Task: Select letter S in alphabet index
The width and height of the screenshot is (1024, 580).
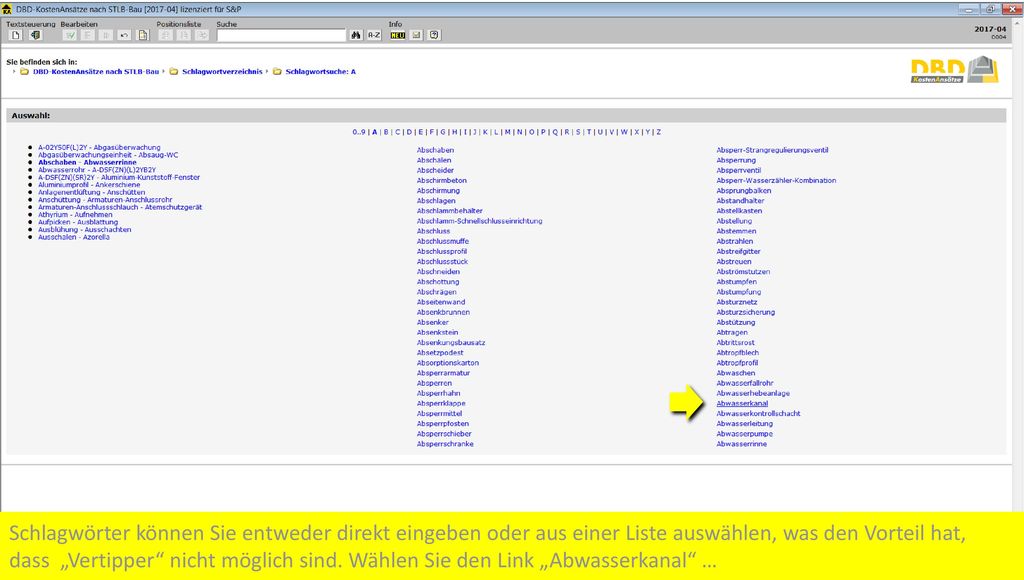Action: click(x=578, y=132)
